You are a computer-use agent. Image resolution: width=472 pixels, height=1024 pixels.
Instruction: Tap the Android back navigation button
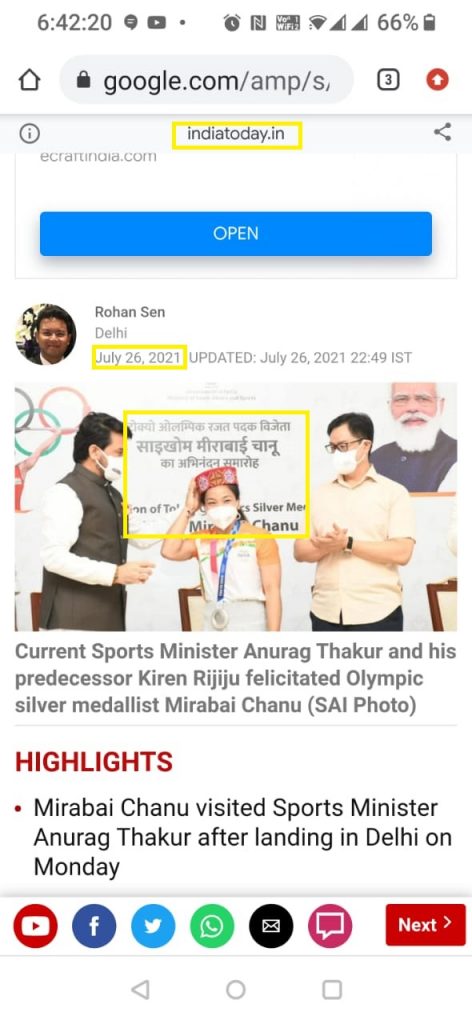140,990
